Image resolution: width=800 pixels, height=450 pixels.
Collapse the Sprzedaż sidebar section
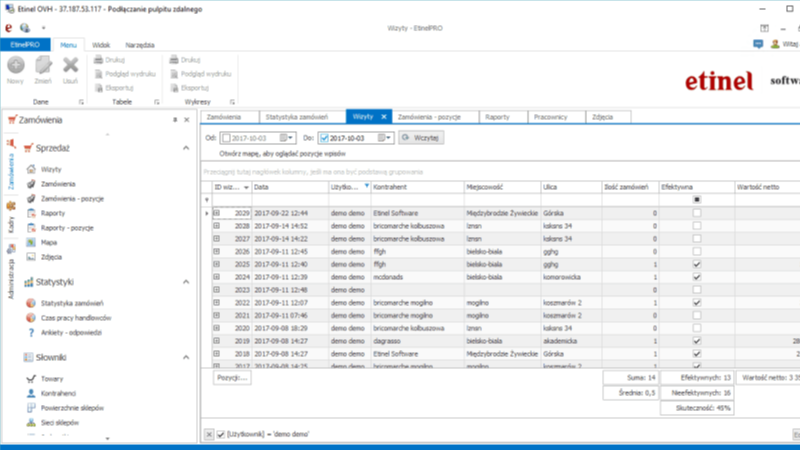184,148
